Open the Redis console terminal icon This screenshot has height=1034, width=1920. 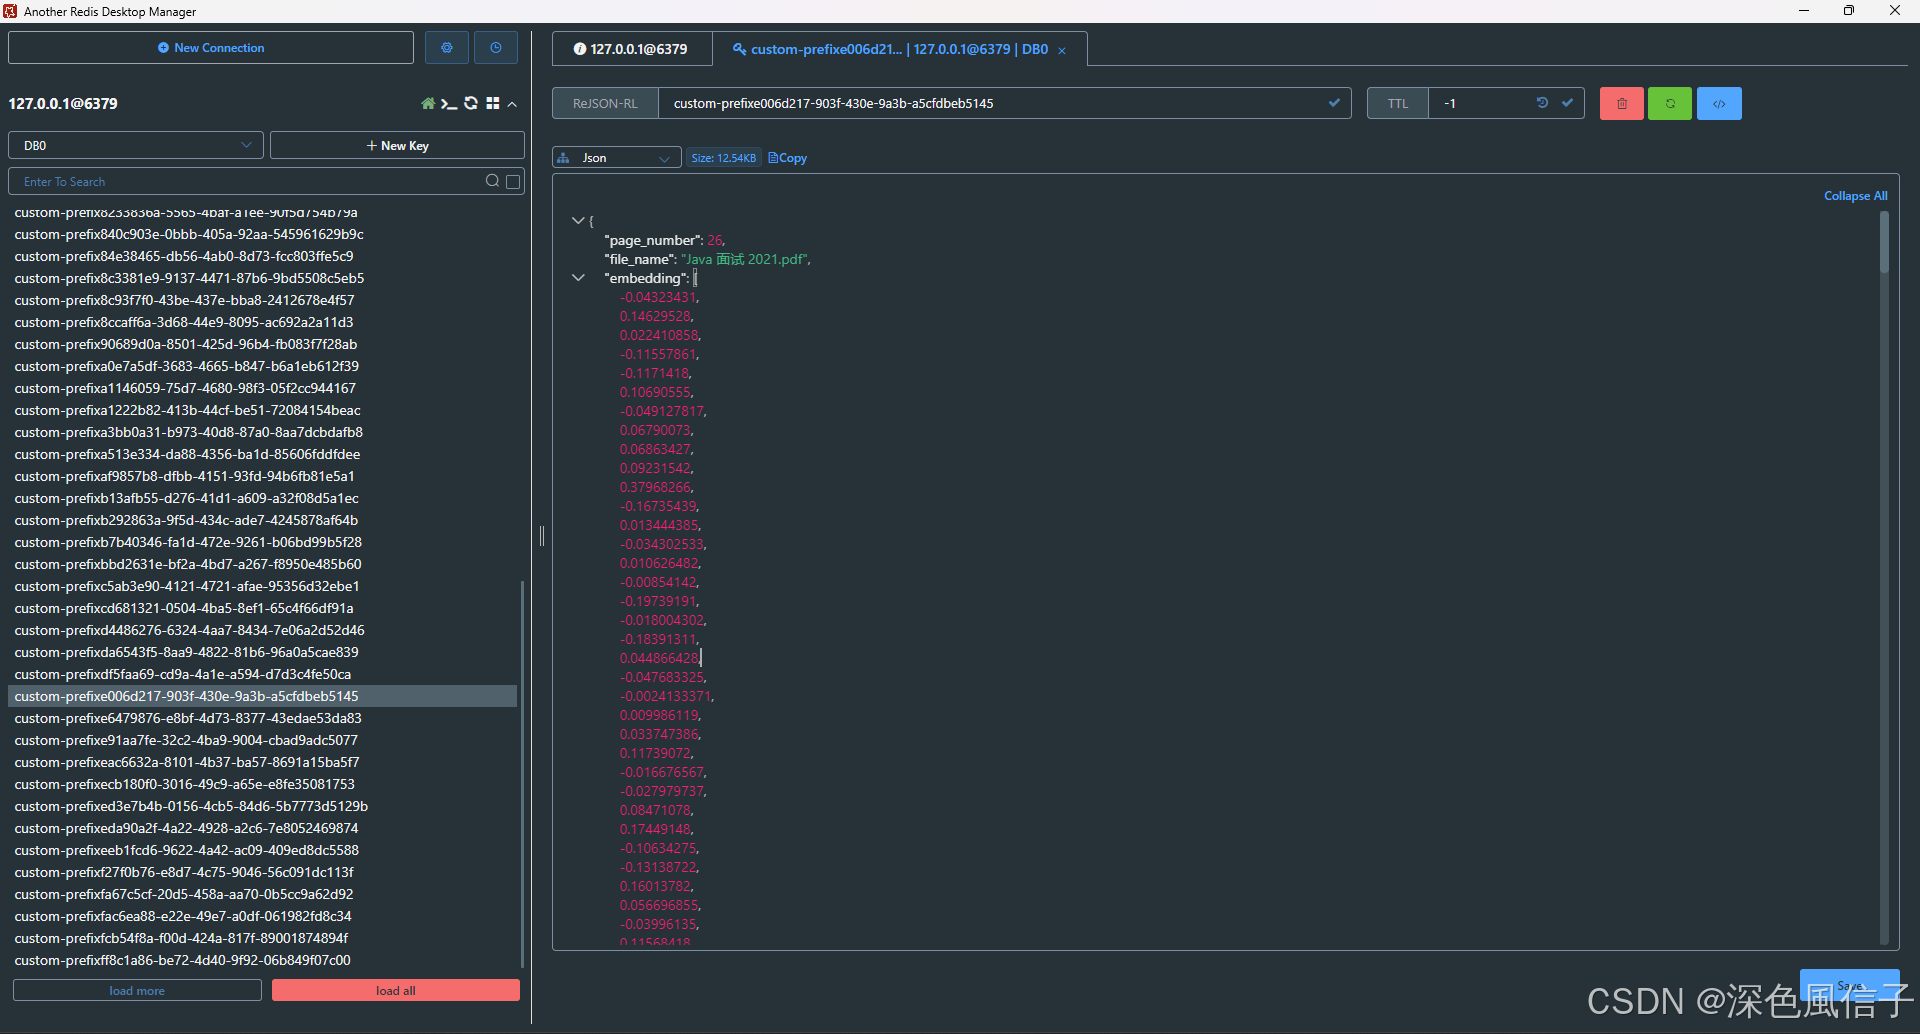(x=449, y=104)
